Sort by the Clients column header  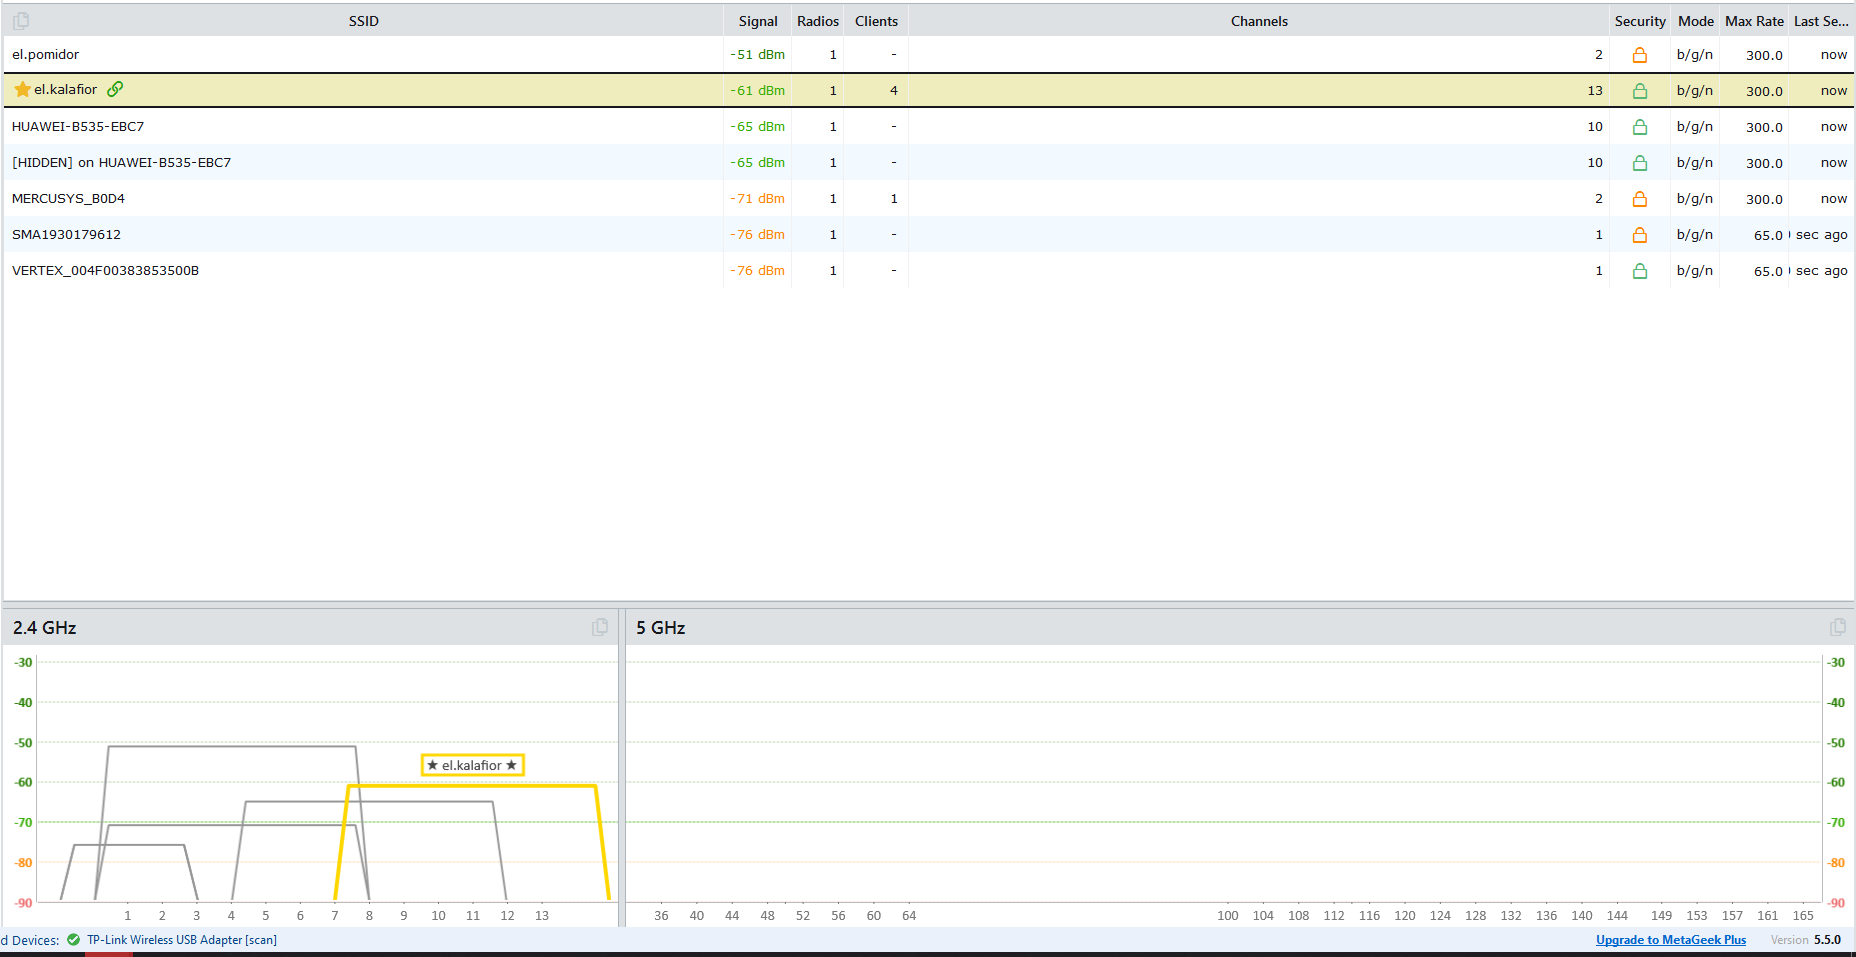pos(876,21)
